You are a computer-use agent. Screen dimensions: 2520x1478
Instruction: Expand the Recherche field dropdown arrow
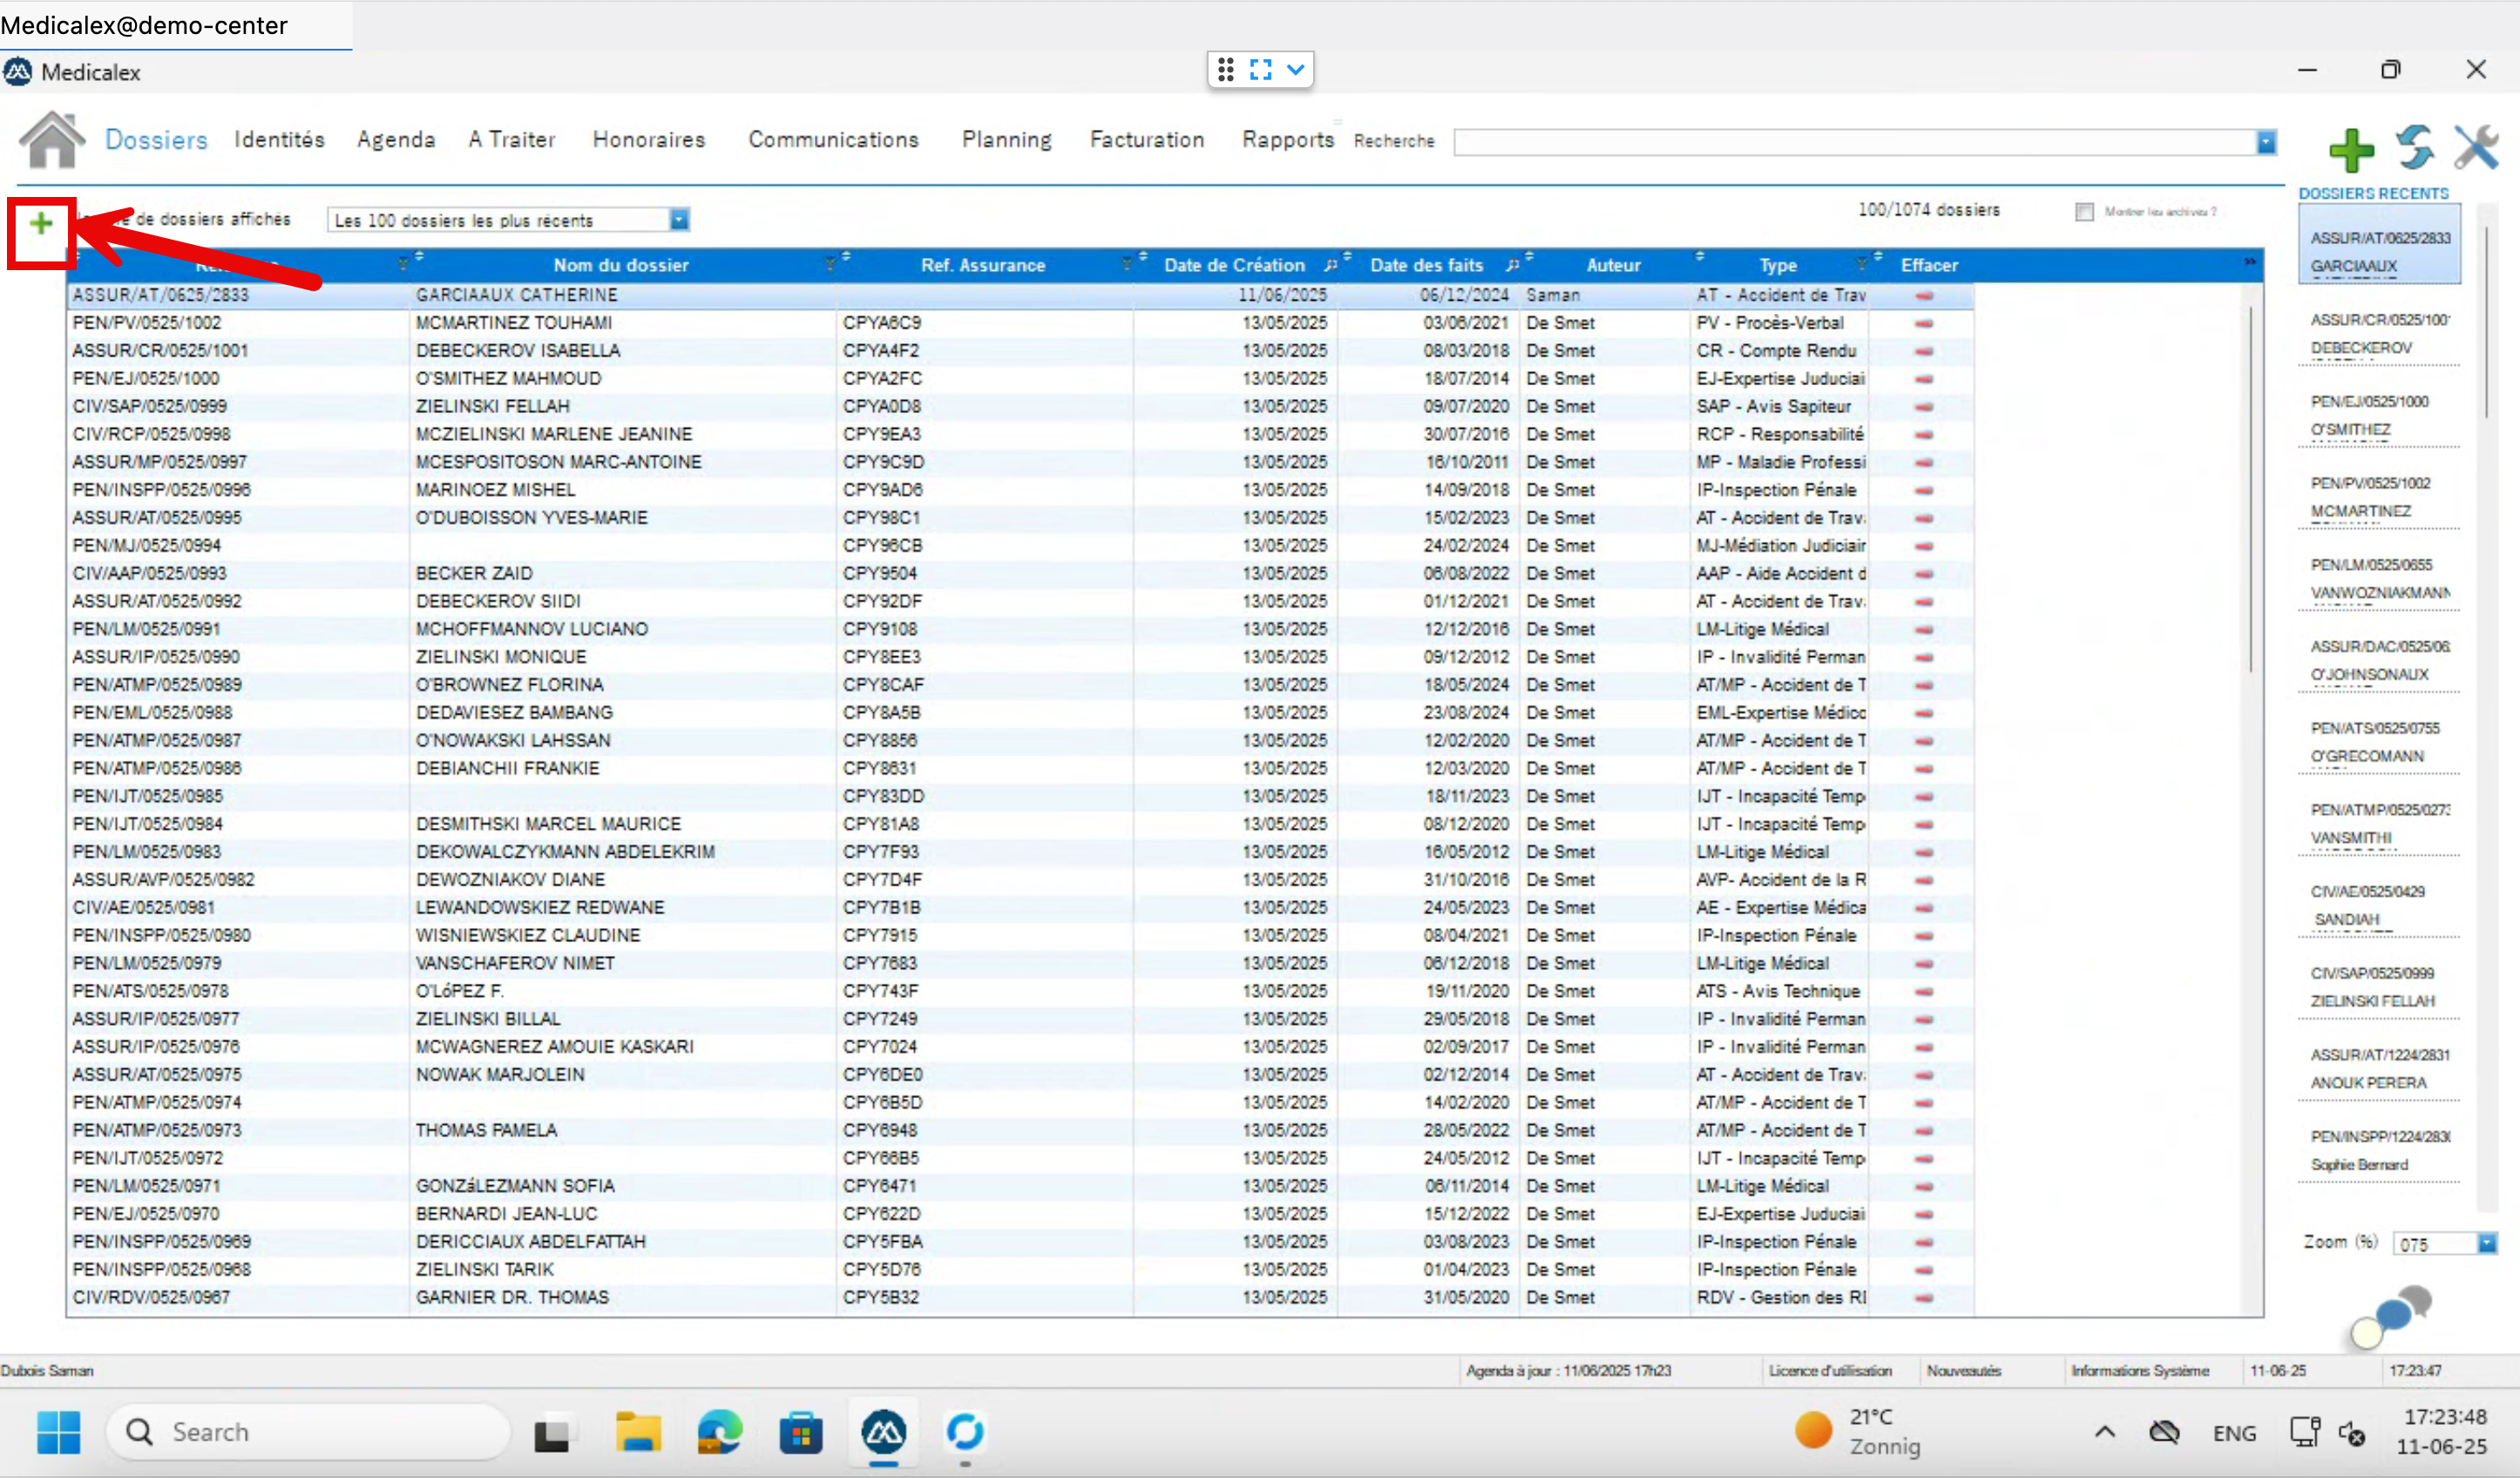pos(2266,143)
